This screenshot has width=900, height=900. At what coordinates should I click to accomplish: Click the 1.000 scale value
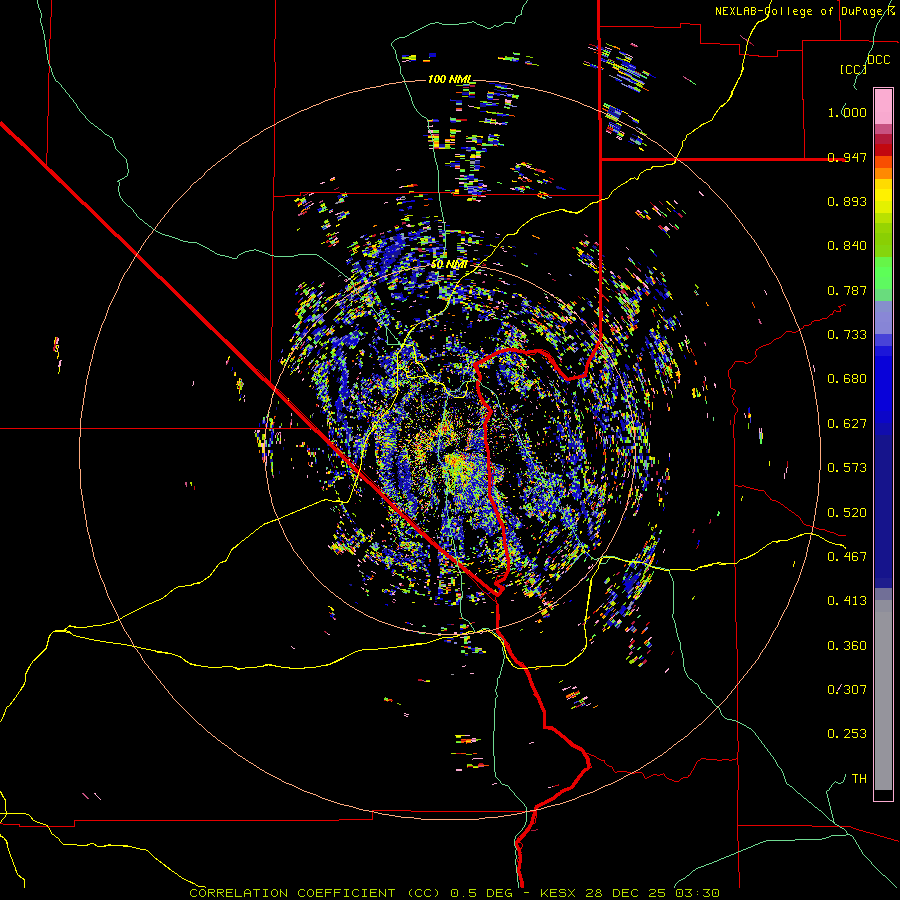click(x=847, y=112)
